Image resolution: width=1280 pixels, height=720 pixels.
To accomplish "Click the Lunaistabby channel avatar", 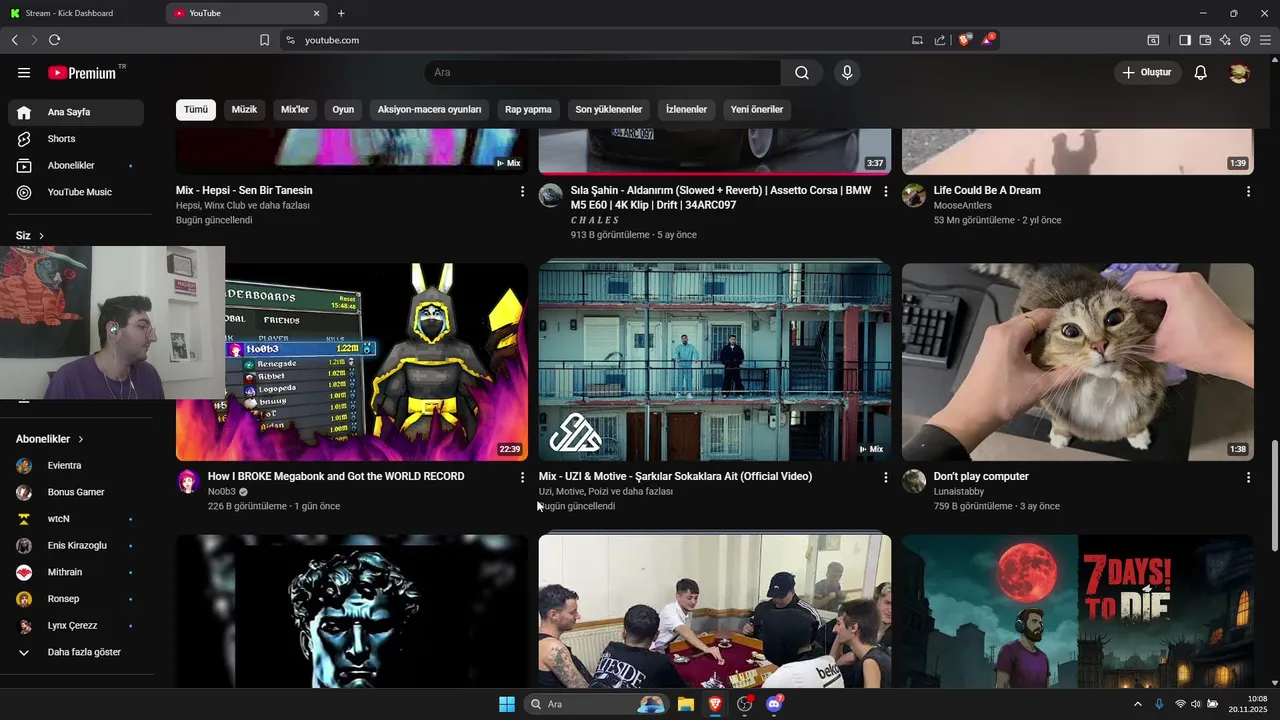I will click(x=914, y=481).
